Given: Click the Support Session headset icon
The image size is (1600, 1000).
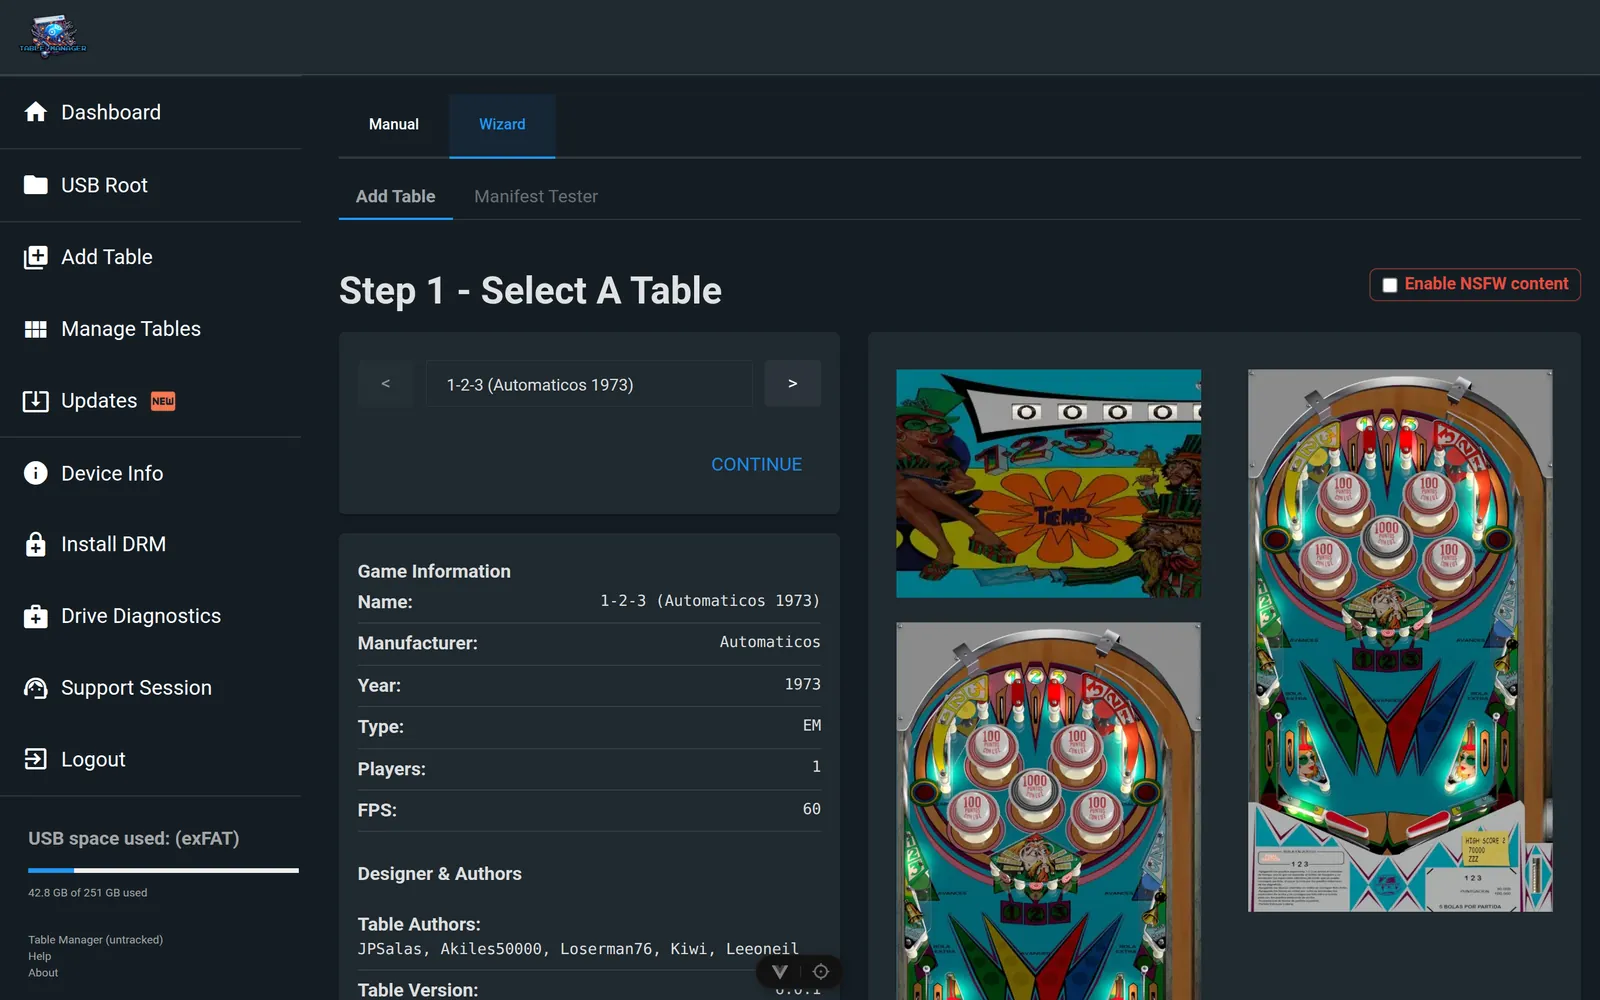Looking at the screenshot, I should pyautogui.click(x=36, y=688).
